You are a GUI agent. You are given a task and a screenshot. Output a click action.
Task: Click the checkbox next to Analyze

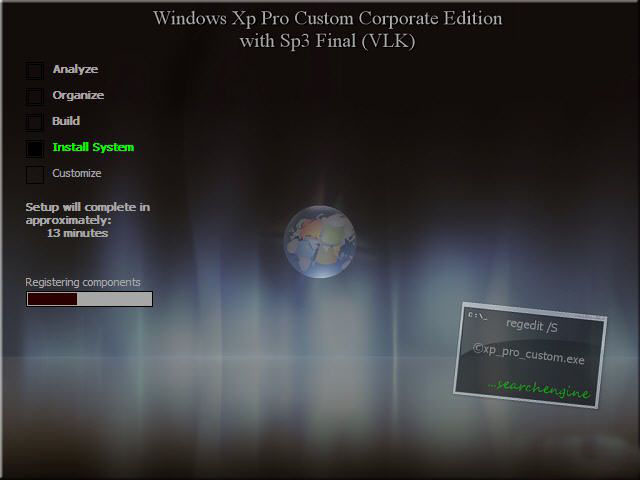coord(35,71)
